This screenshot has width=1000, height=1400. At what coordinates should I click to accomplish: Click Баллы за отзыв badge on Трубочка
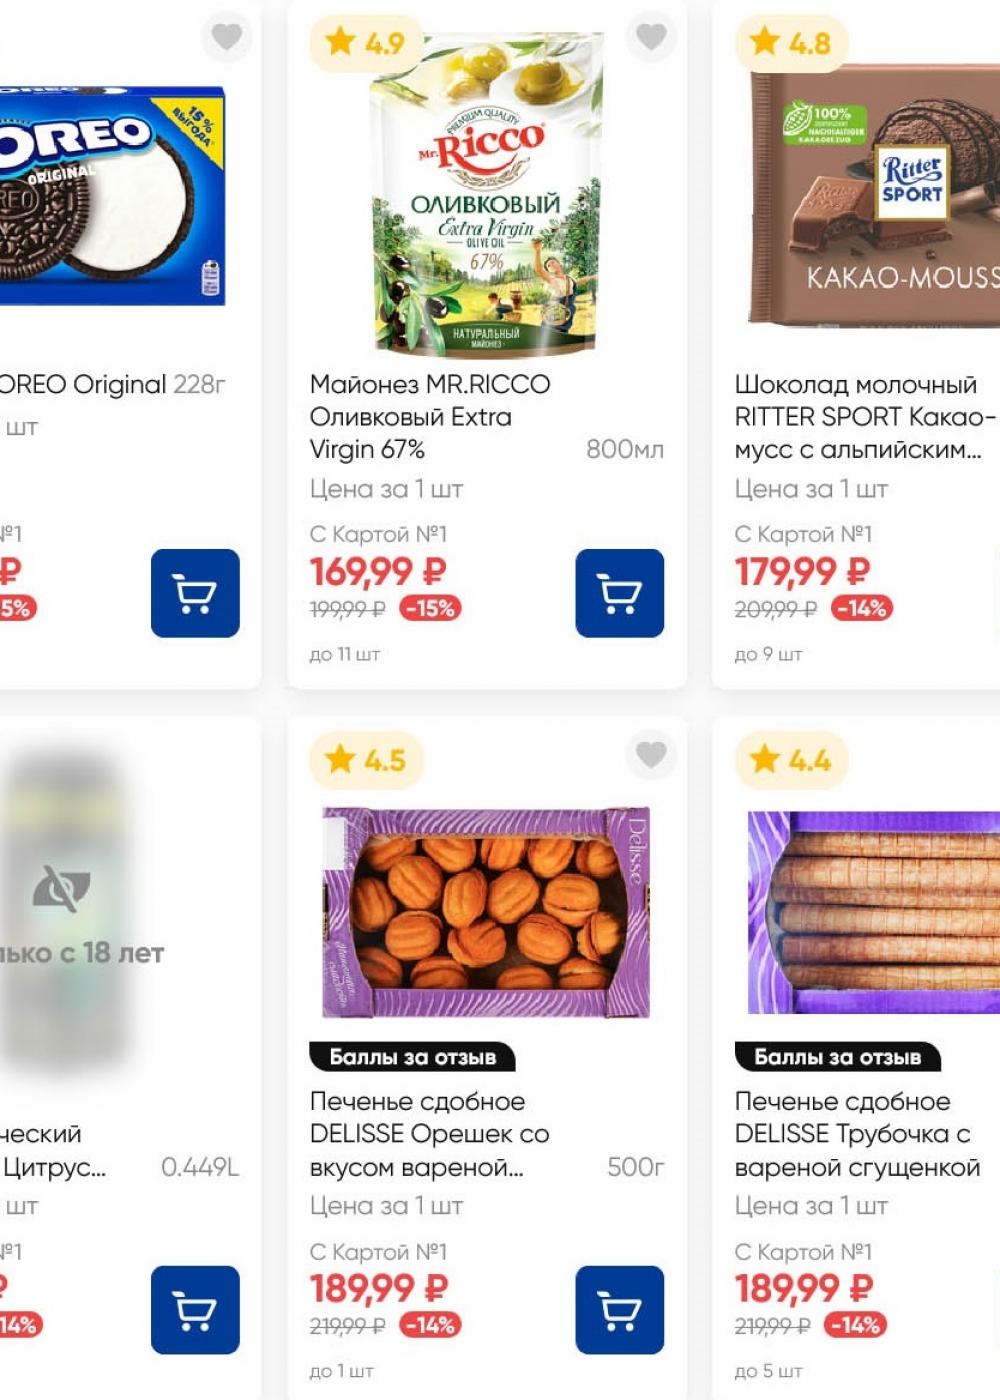[837, 1057]
